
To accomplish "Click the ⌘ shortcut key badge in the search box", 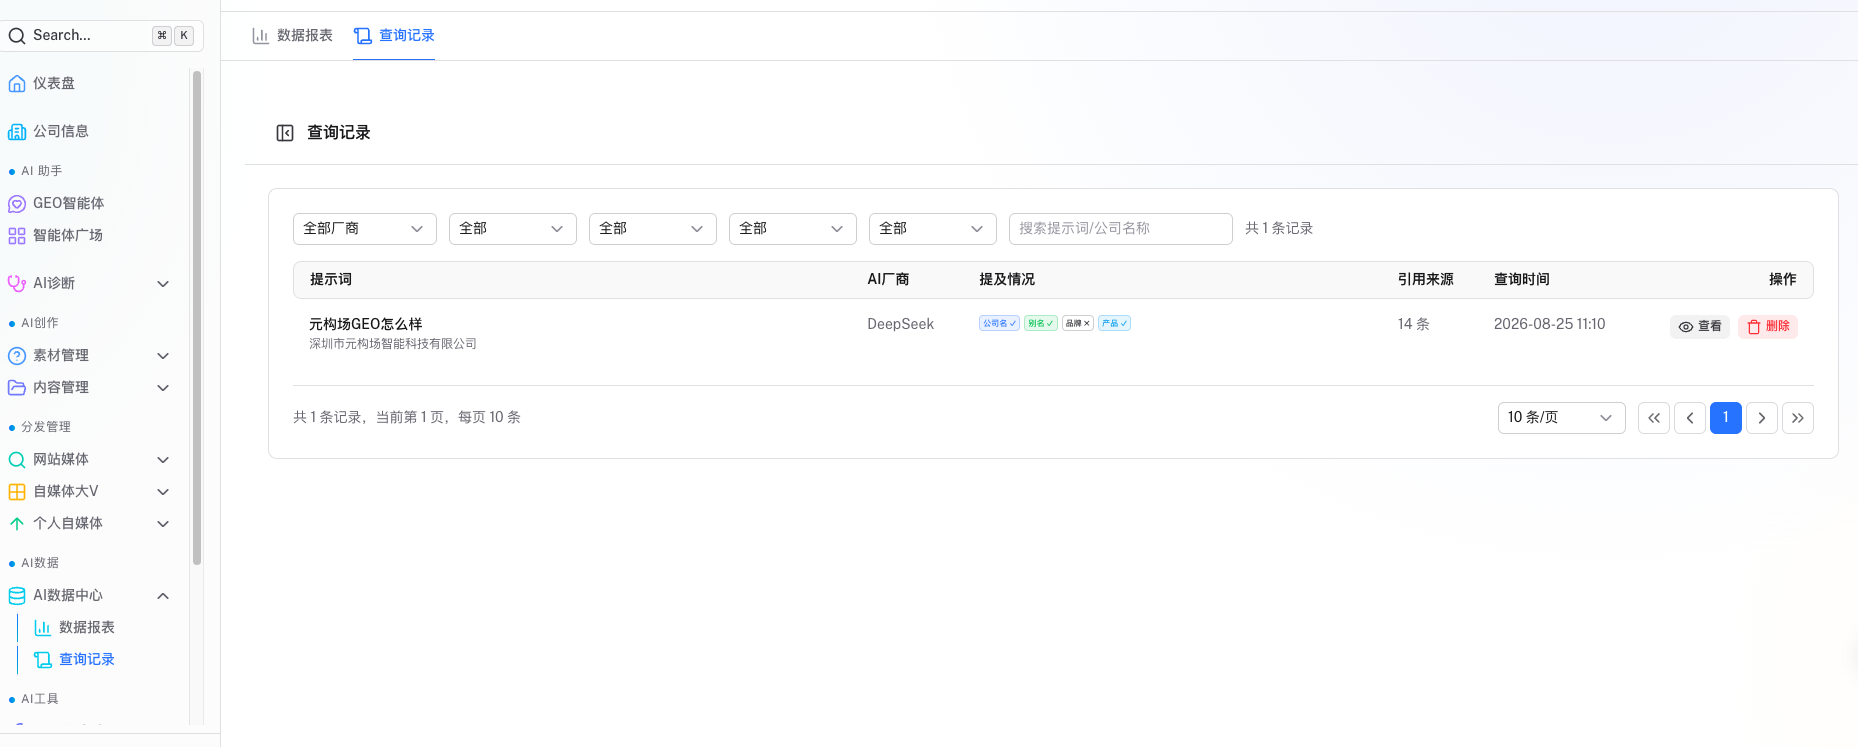I will [162, 36].
